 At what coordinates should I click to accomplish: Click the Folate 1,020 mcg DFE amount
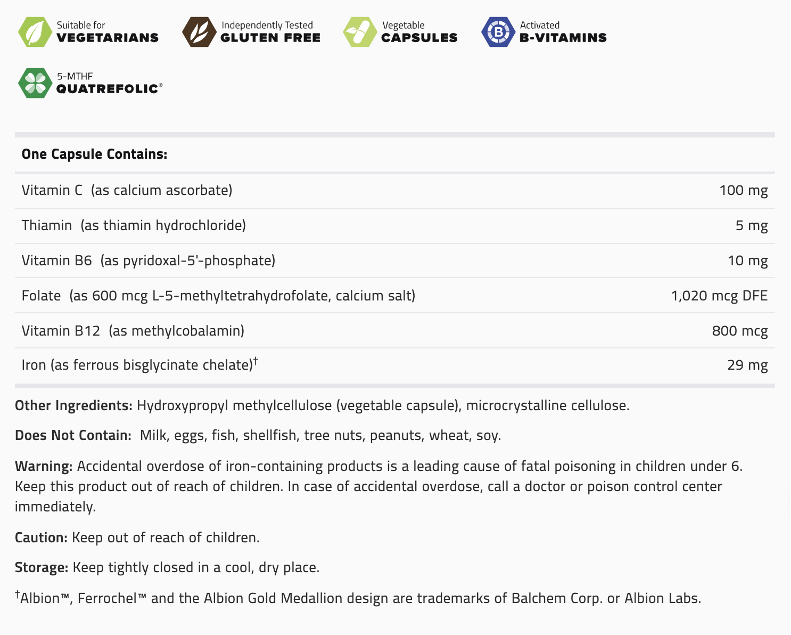719,295
